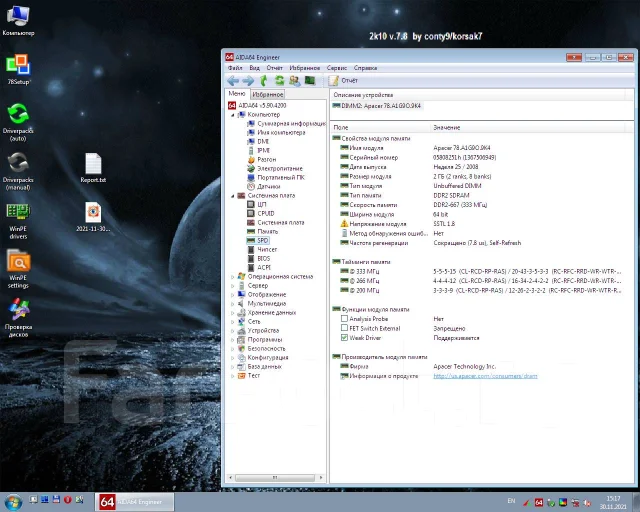640x512 pixels.
Task: Expand the Мультимедиа tree node
Action: coord(233,304)
